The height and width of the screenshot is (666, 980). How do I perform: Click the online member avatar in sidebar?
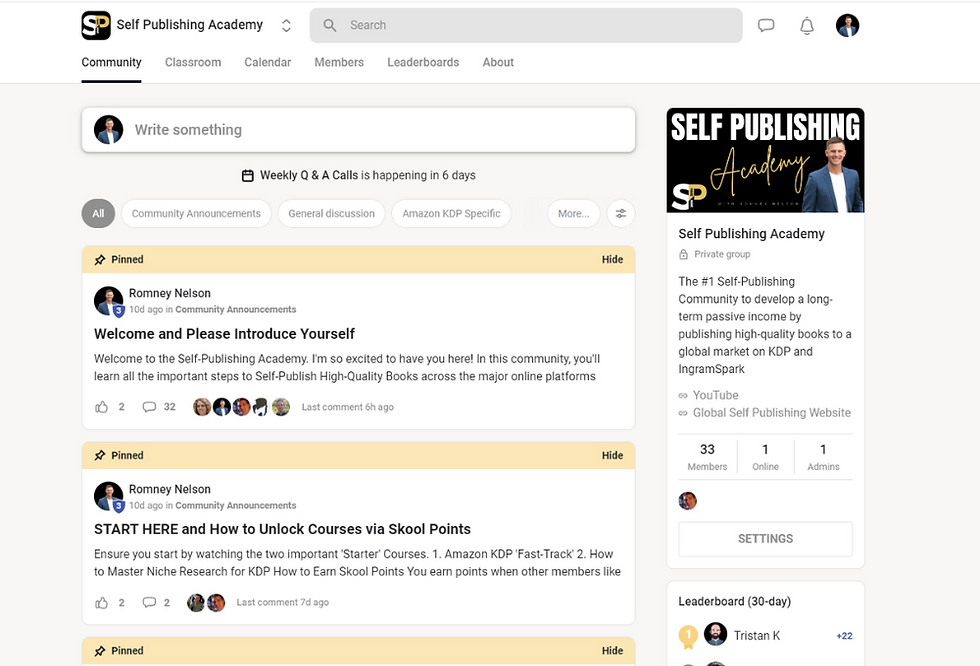pos(688,501)
